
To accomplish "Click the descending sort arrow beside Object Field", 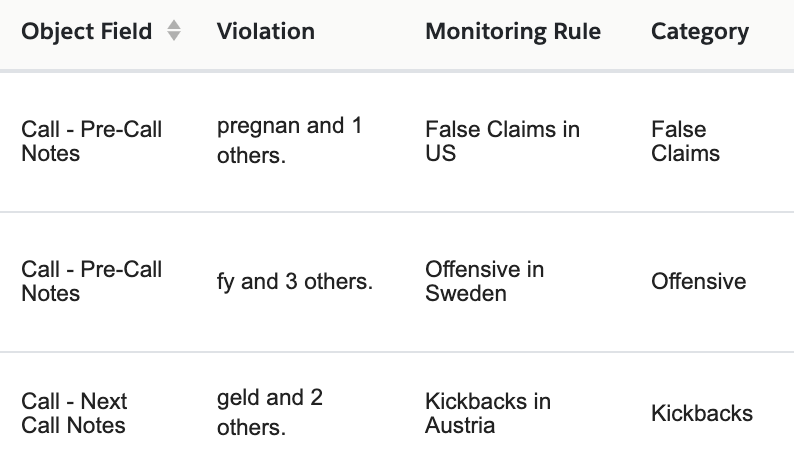I will [x=174, y=38].
